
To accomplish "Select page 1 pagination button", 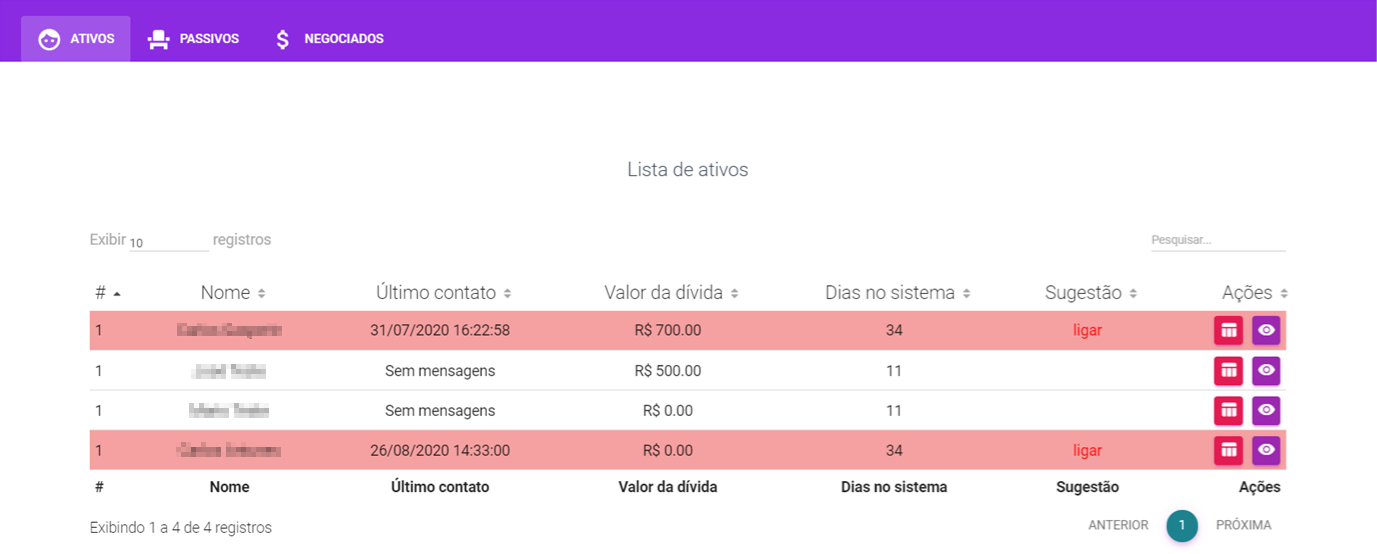I will click(1182, 525).
